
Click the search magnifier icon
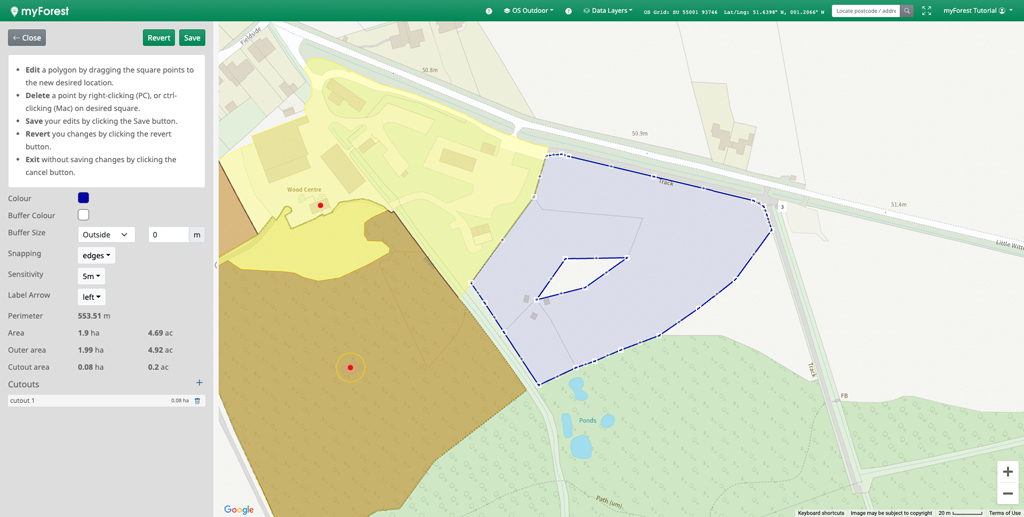[907, 11]
